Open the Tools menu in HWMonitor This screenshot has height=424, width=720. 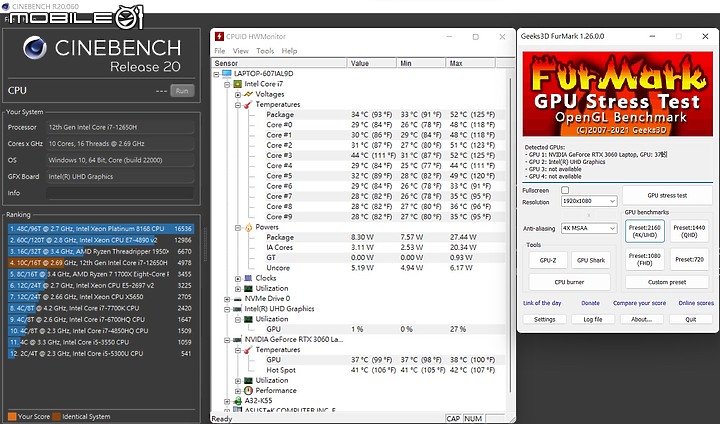265,51
